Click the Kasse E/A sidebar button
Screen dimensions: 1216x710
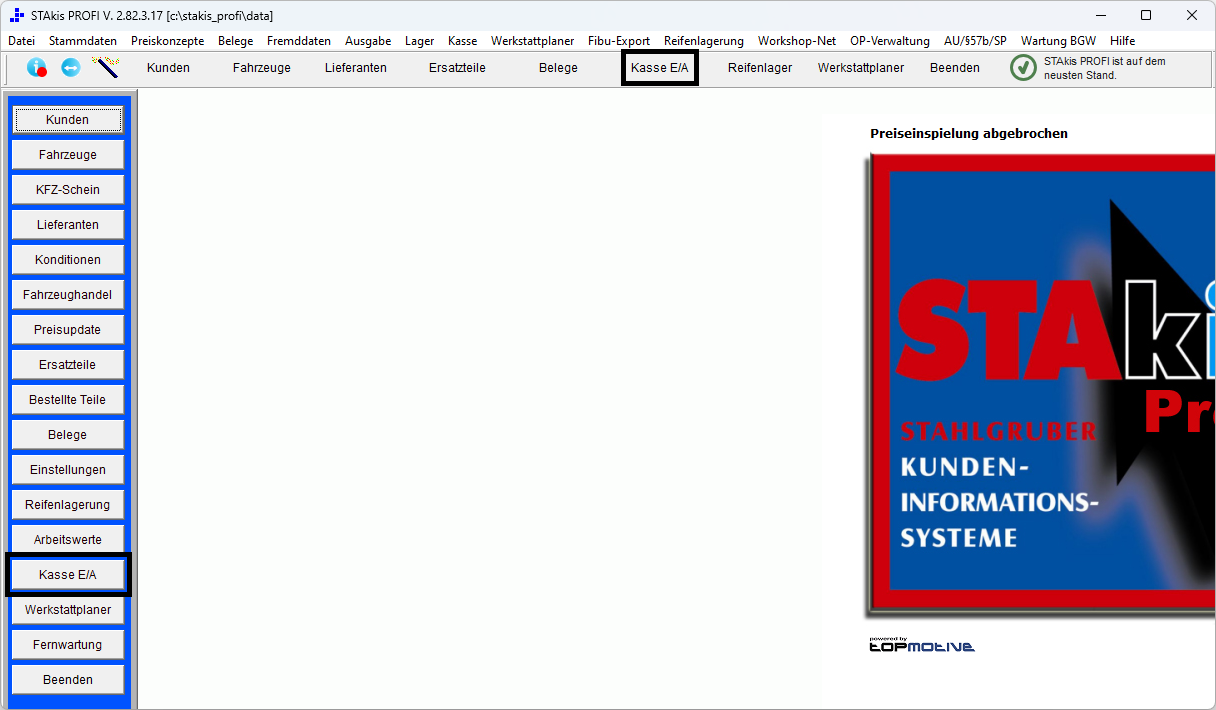(x=68, y=575)
